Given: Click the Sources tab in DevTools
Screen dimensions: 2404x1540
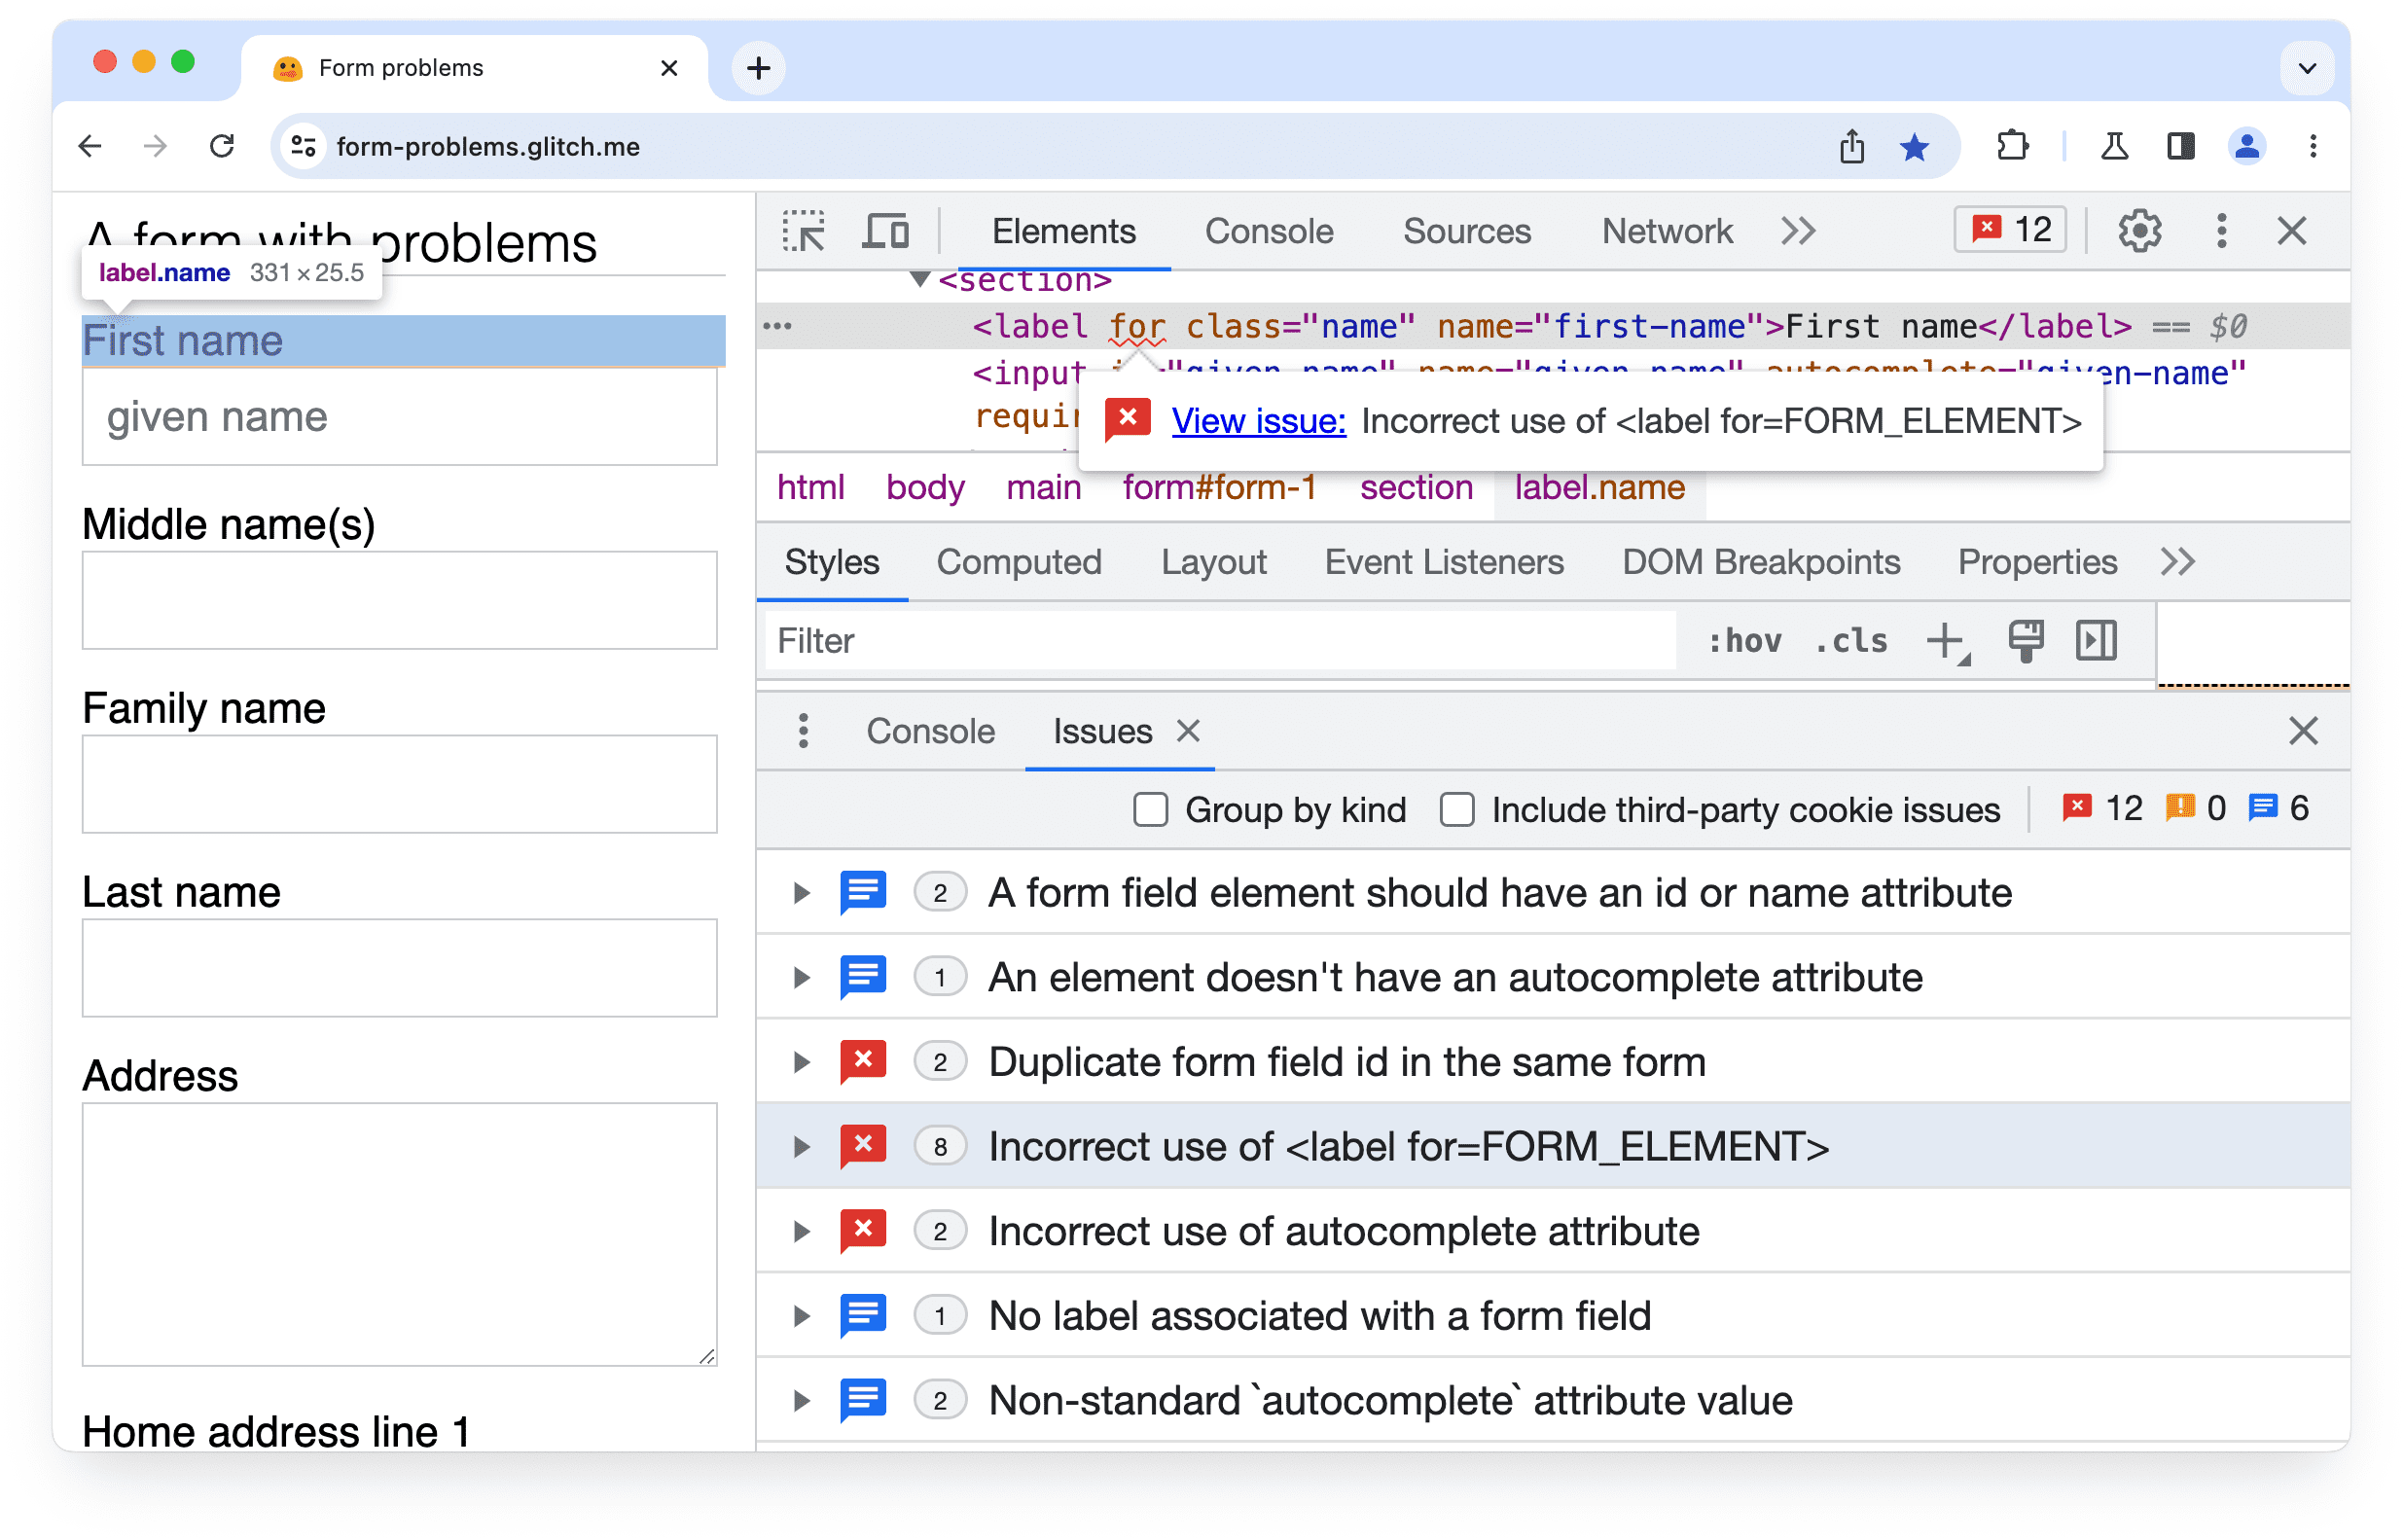Looking at the screenshot, I should point(1468,228).
